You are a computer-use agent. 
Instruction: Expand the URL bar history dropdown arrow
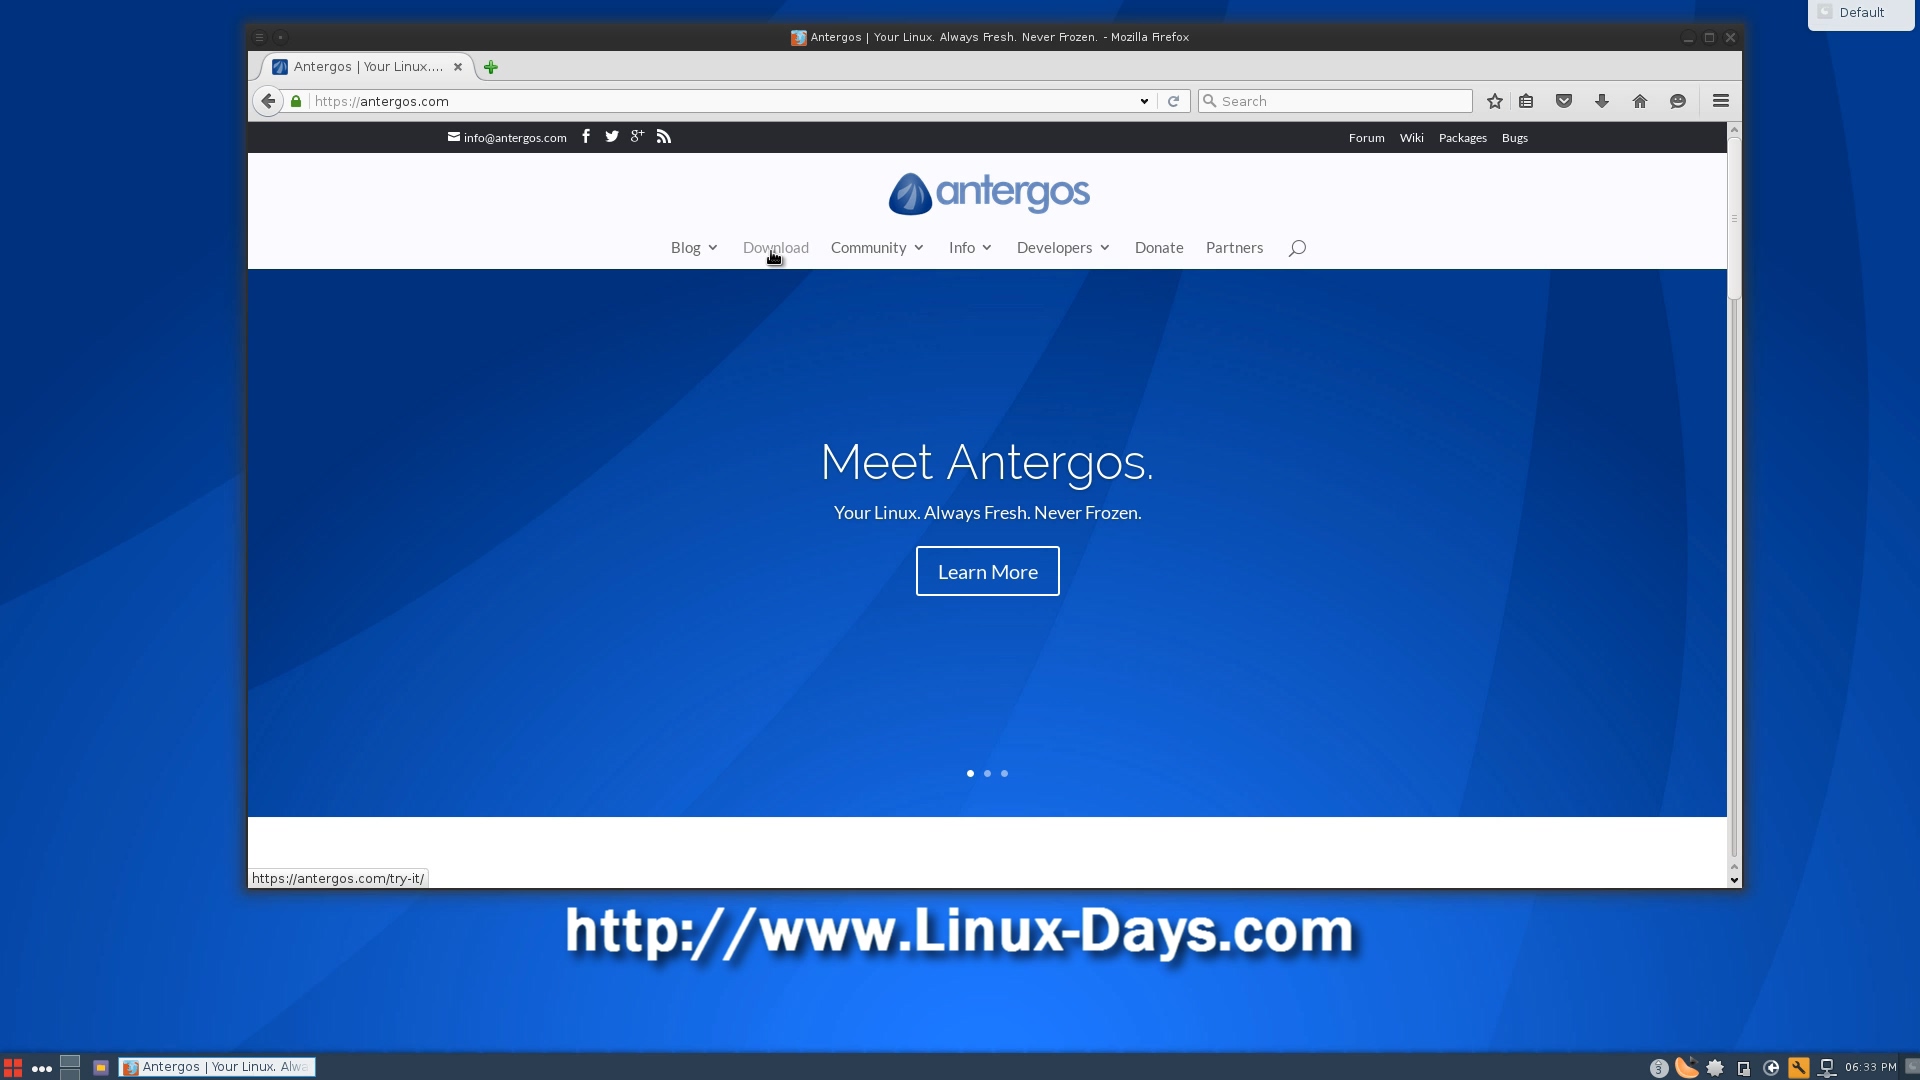(x=1144, y=101)
